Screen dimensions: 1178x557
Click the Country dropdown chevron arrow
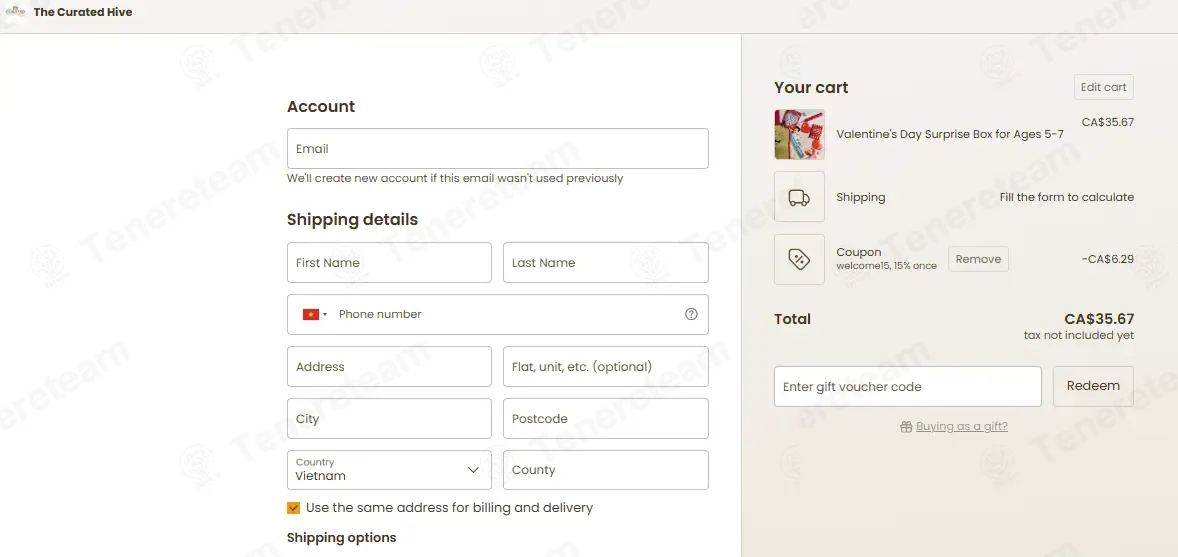click(473, 470)
